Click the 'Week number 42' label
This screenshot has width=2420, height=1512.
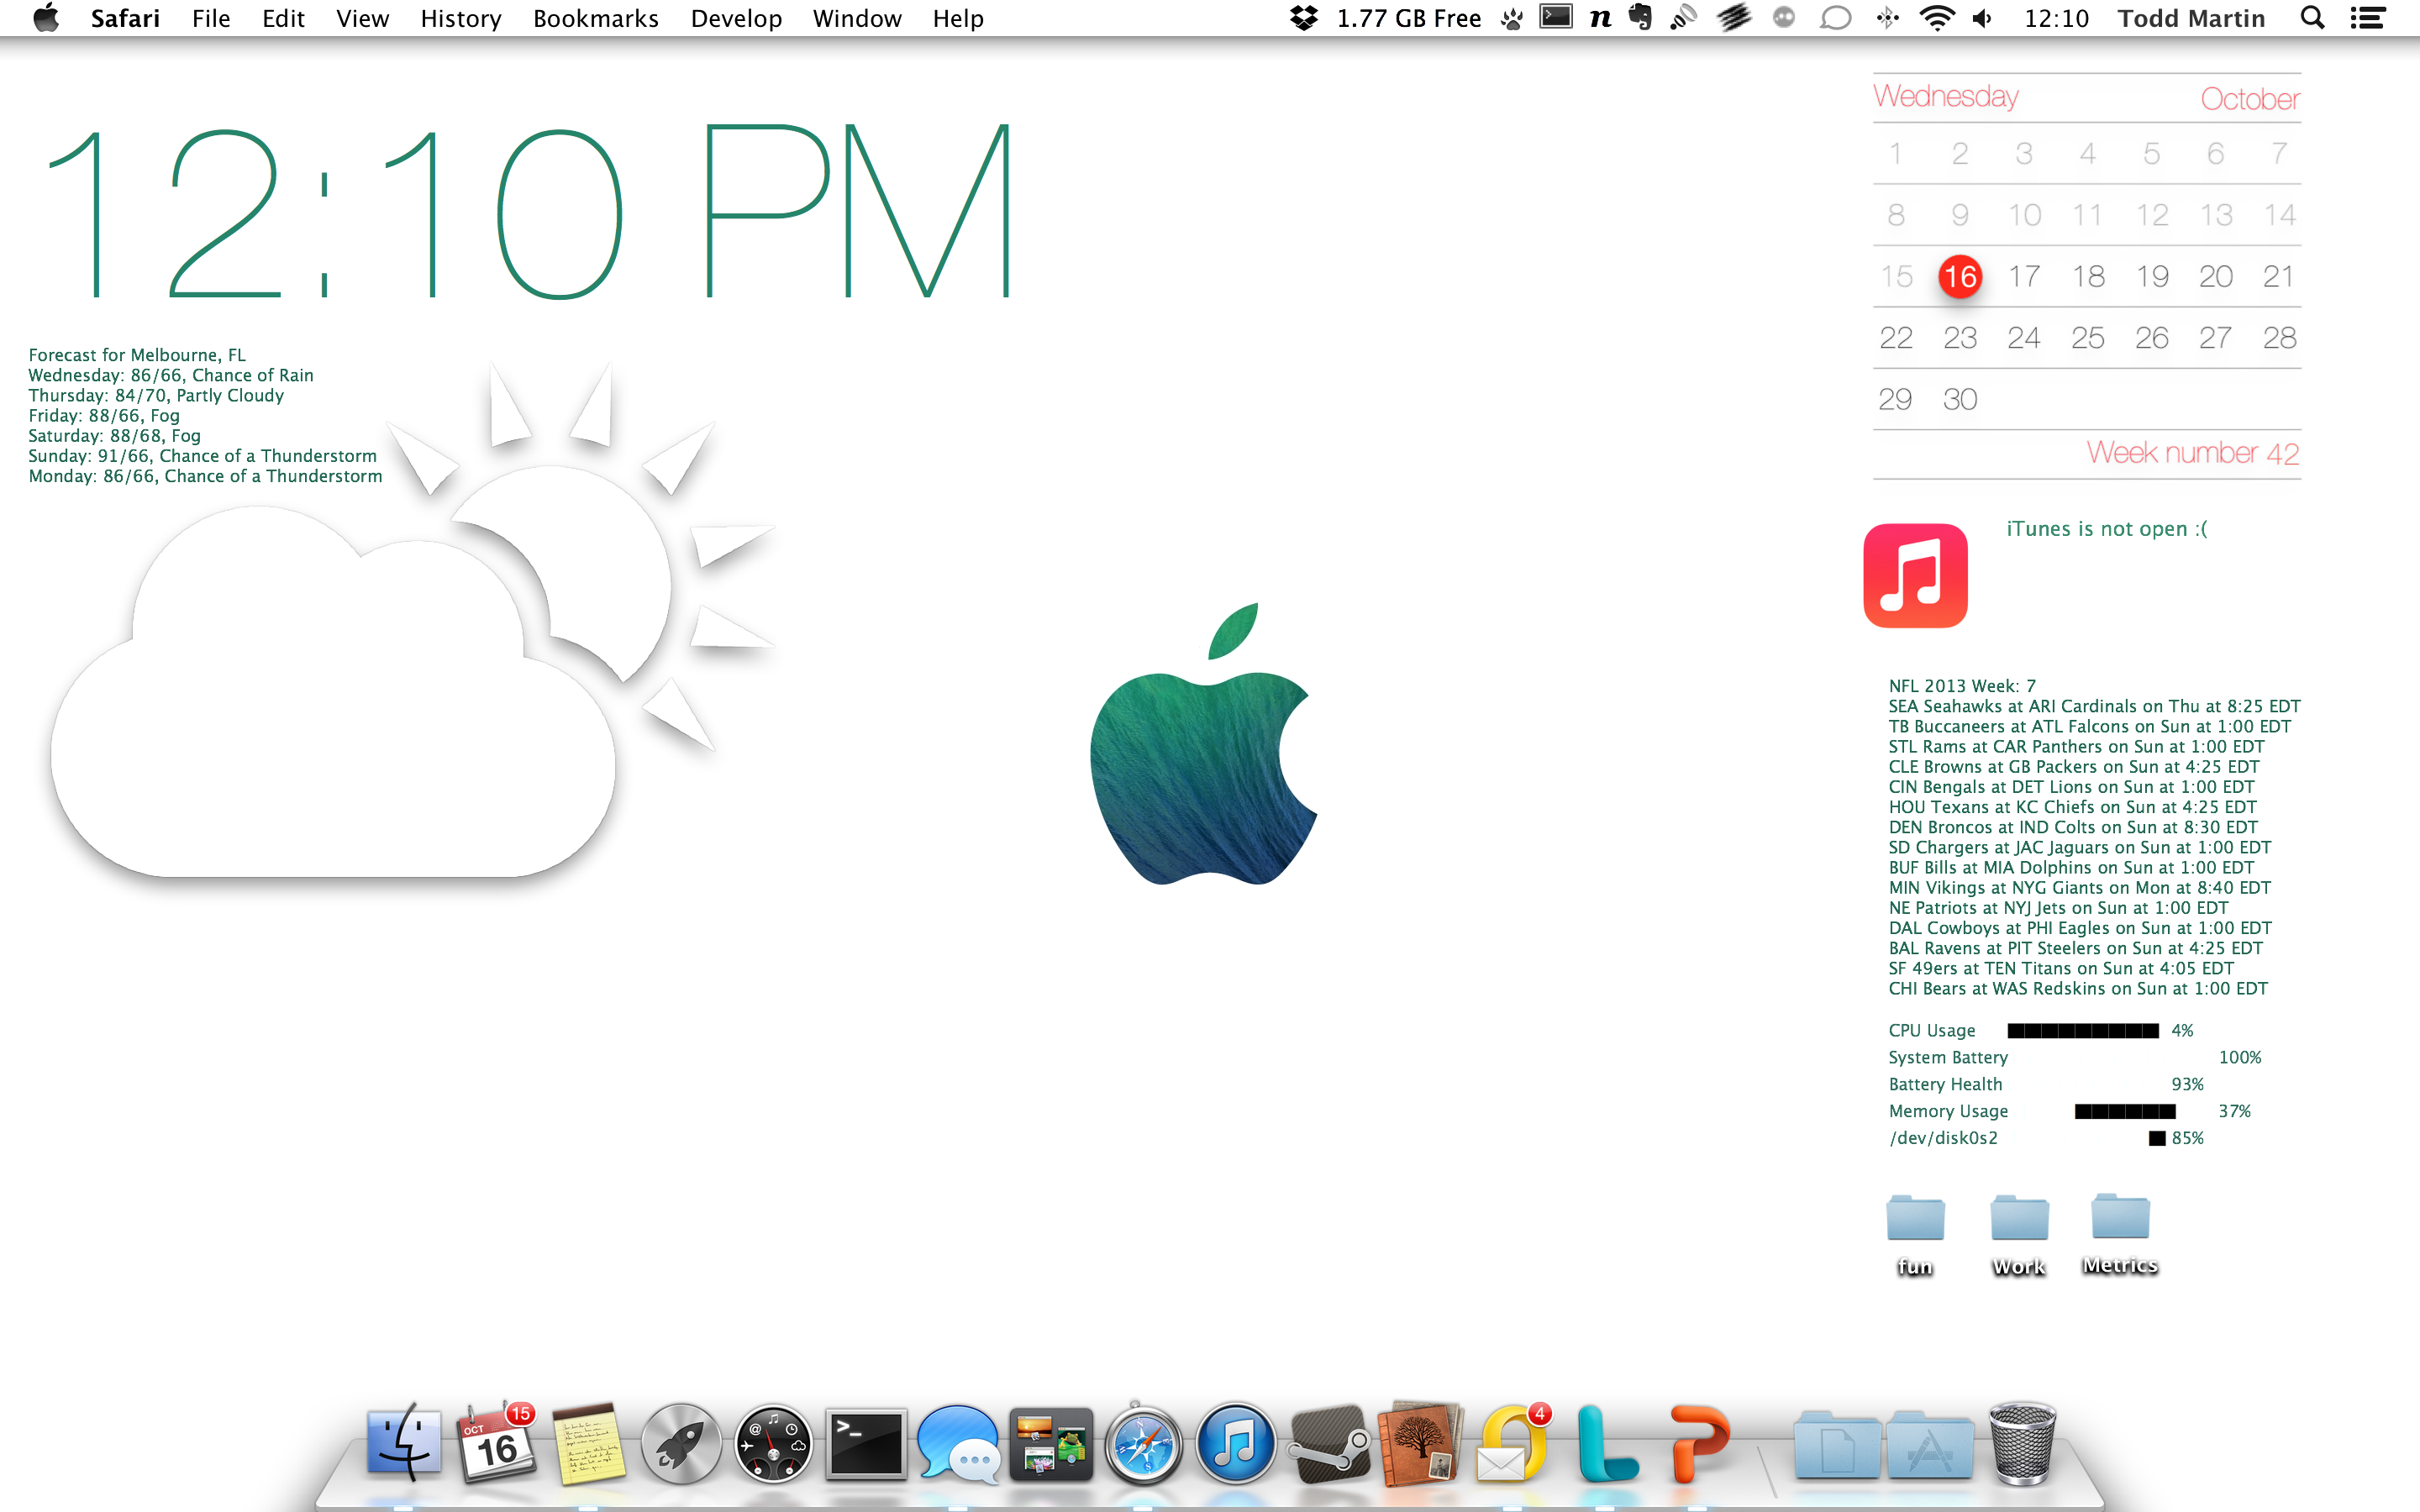[x=2192, y=453]
